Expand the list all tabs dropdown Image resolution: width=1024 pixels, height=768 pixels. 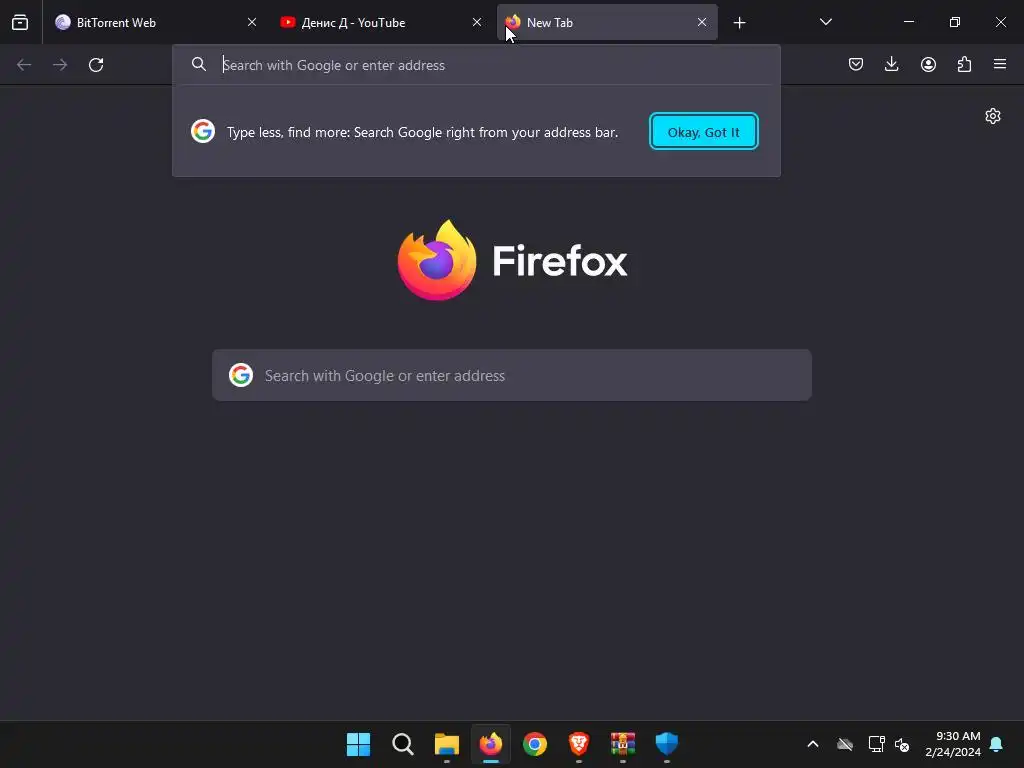[x=825, y=22]
